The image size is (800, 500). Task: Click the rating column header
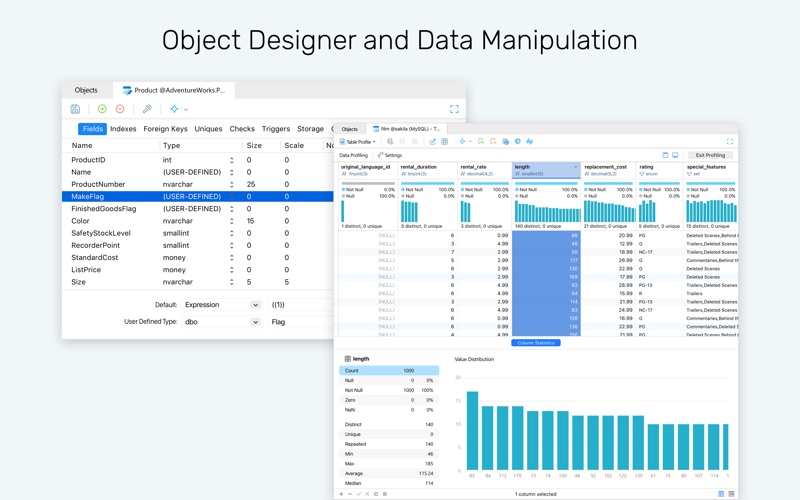pos(659,170)
